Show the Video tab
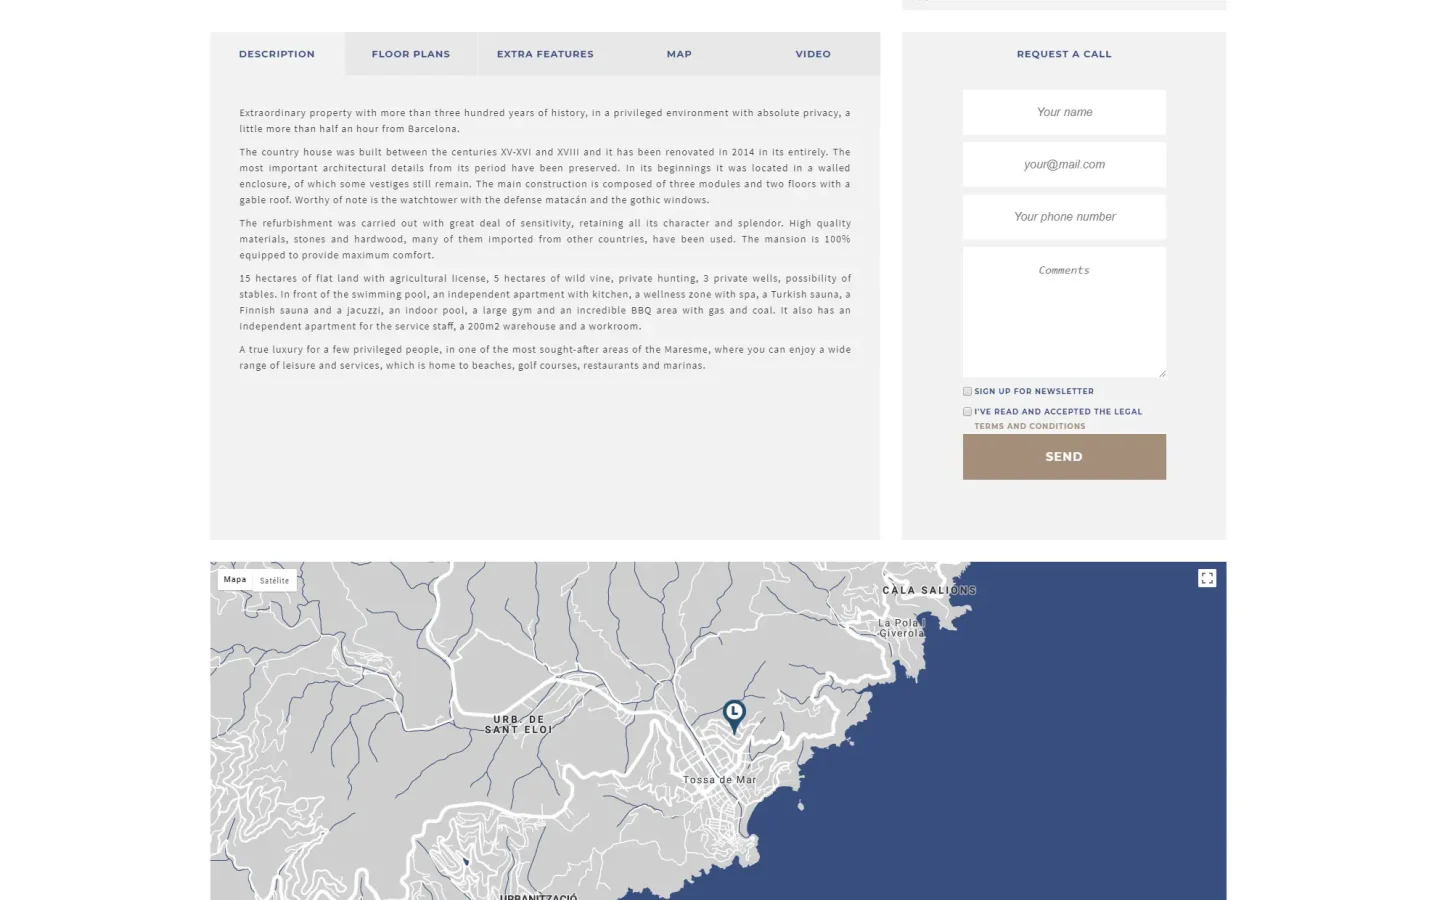The width and height of the screenshot is (1437, 900). (x=812, y=54)
